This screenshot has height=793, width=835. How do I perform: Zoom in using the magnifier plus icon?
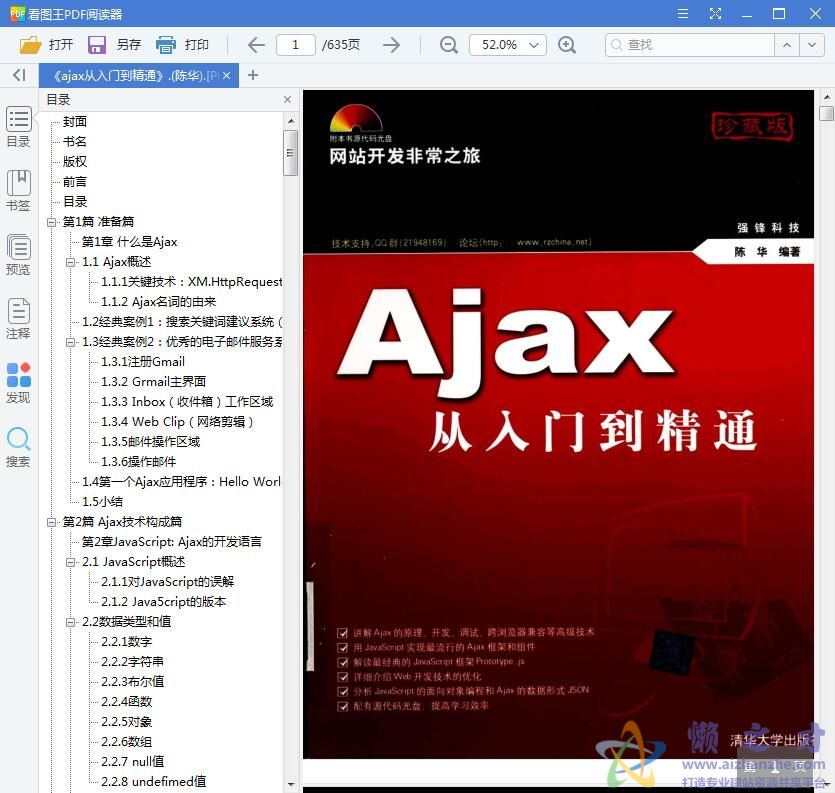(x=567, y=45)
